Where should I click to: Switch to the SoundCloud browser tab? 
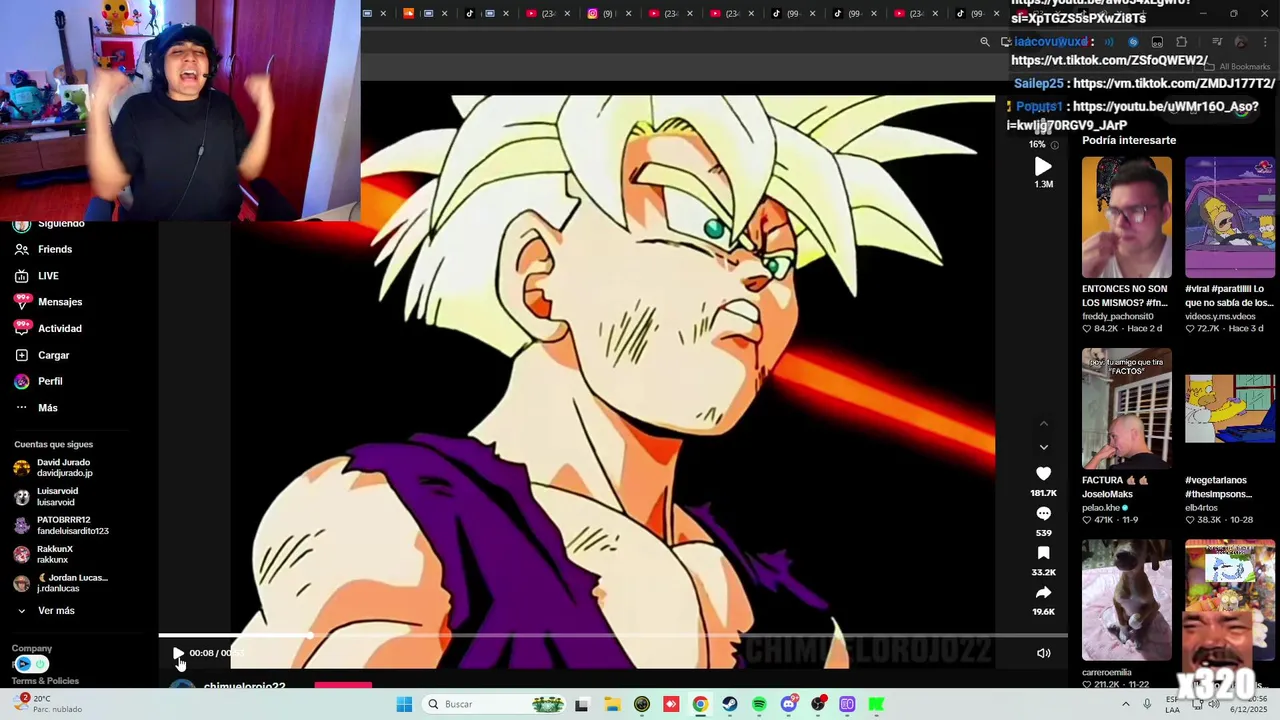point(408,13)
